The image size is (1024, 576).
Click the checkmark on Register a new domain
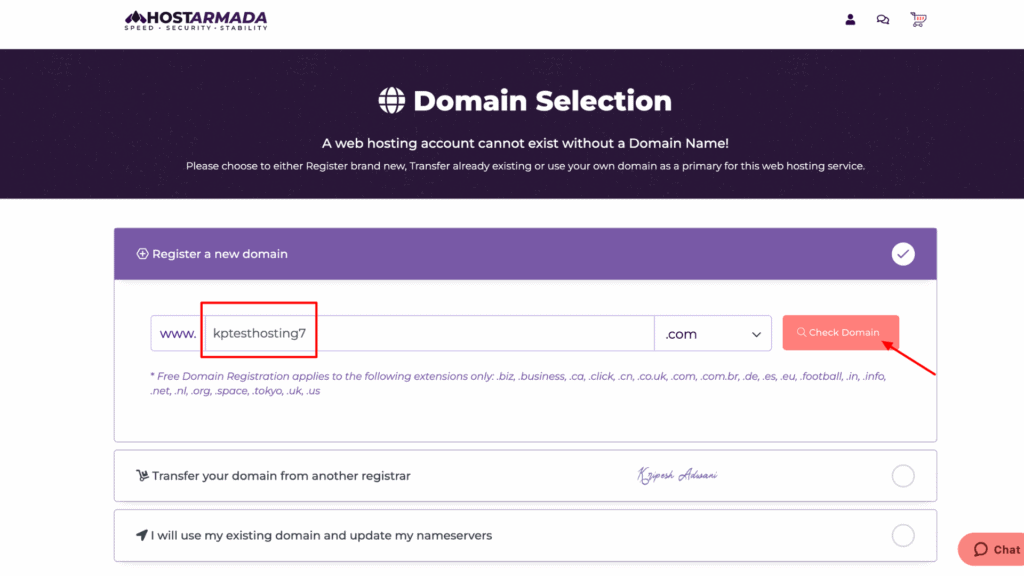(x=903, y=254)
